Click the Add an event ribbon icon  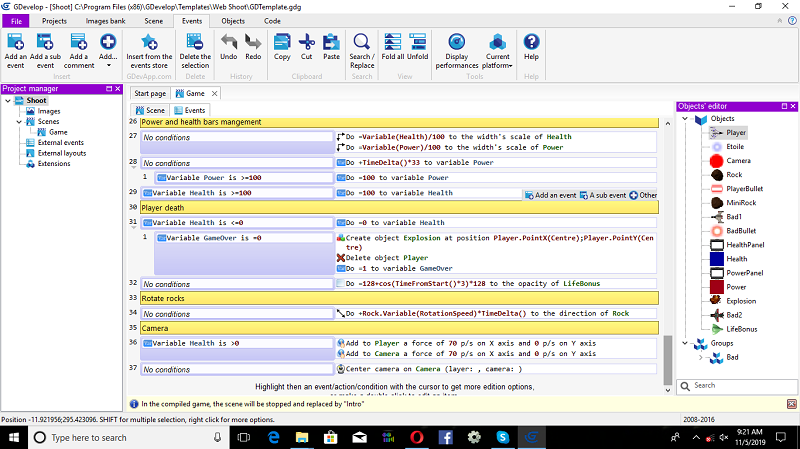pos(15,42)
